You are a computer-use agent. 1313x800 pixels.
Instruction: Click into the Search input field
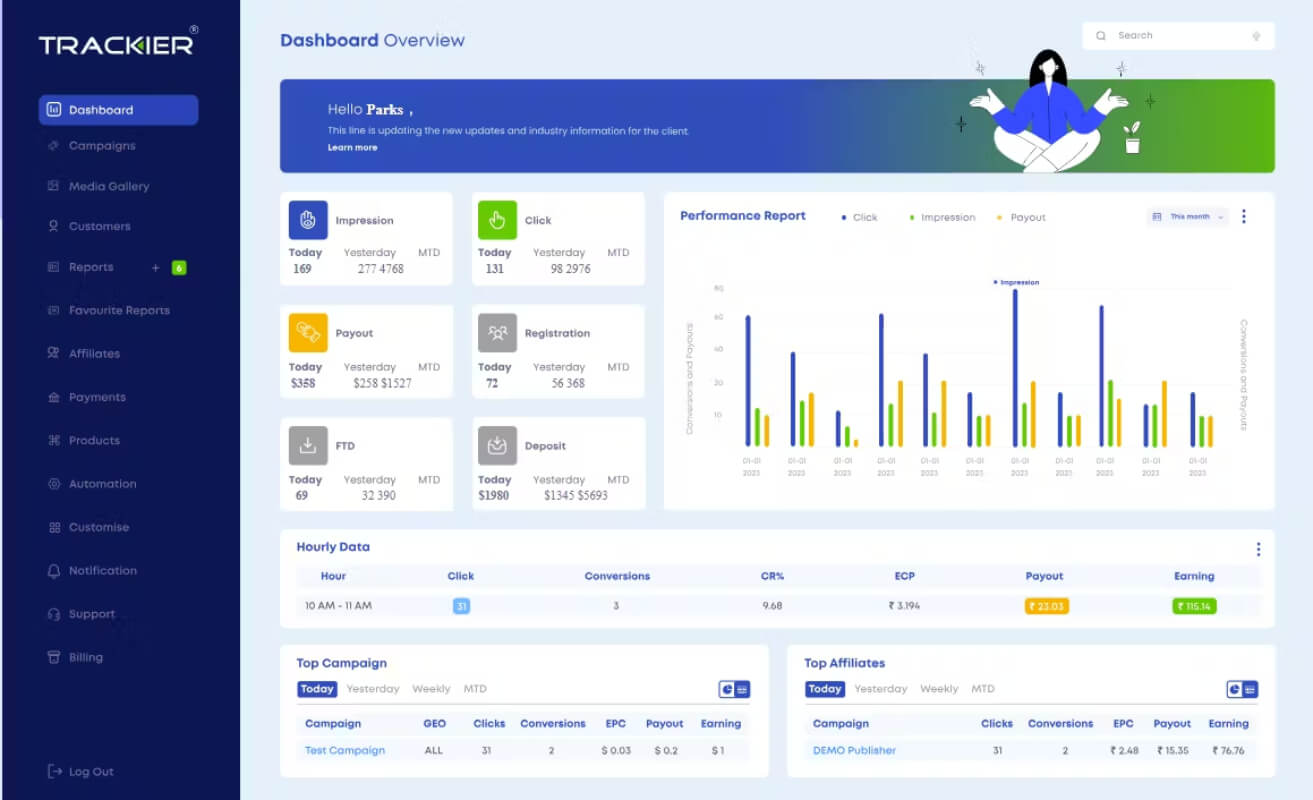[x=1178, y=36]
